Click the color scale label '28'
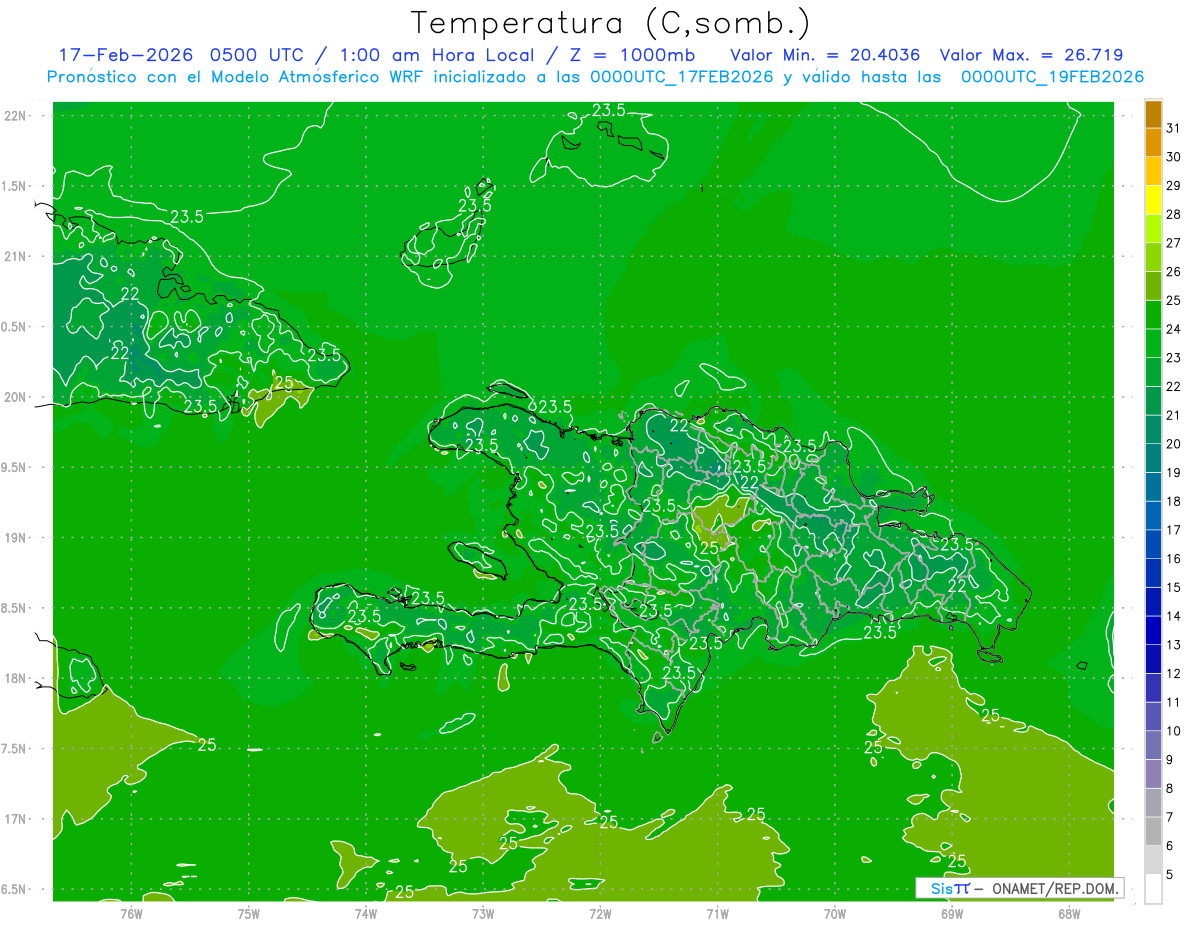The height and width of the screenshot is (927, 1200). pyautogui.click(x=1174, y=214)
